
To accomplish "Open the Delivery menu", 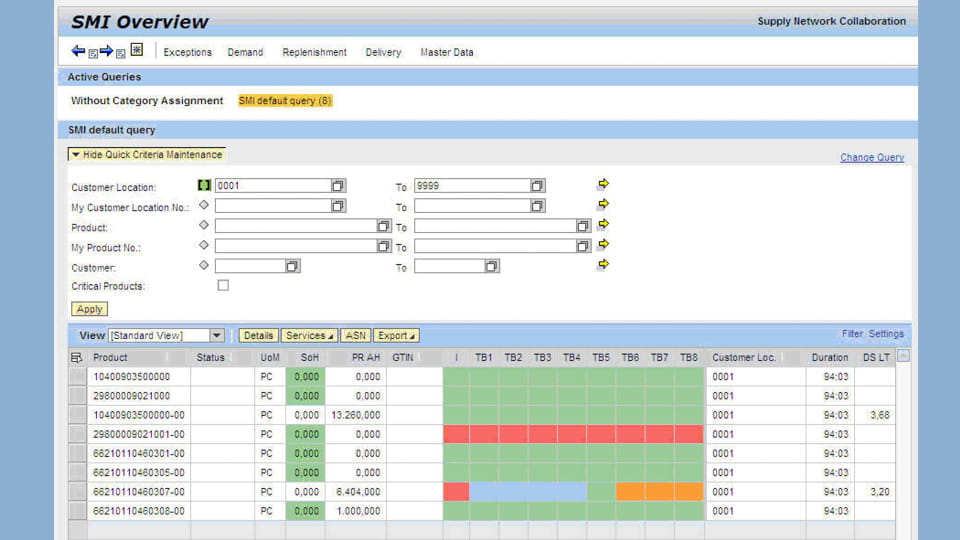I will [x=383, y=53].
